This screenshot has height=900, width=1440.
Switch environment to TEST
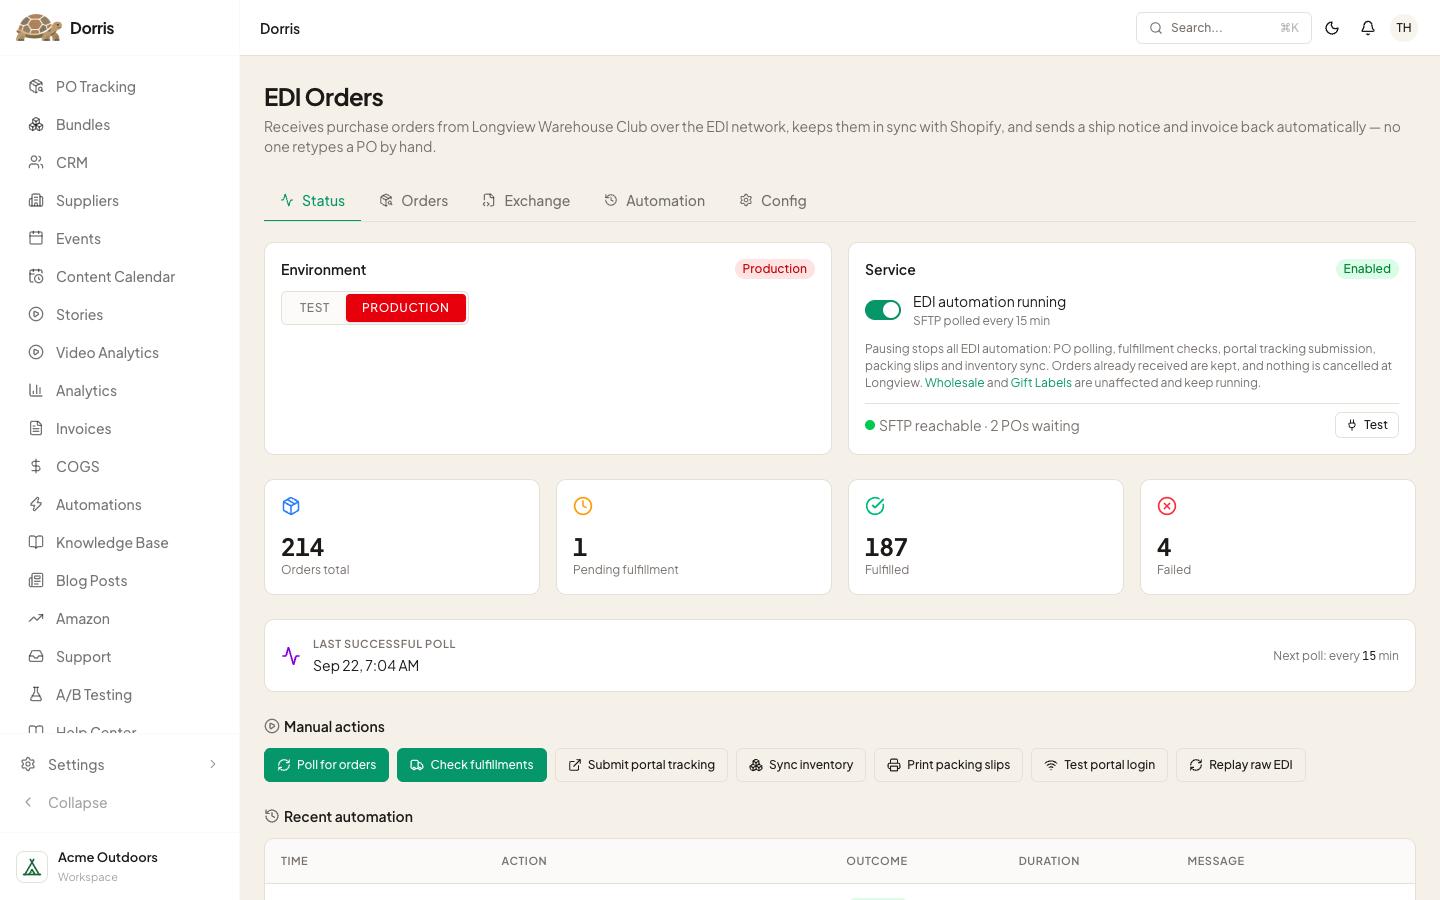point(314,308)
